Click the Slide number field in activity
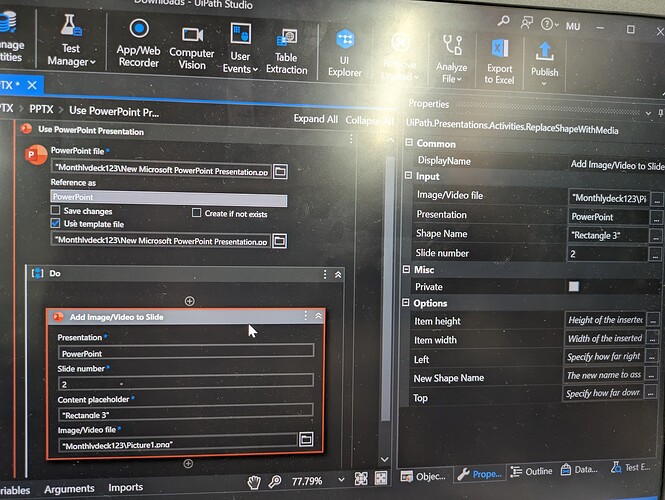665x500 pixels. 186,382
